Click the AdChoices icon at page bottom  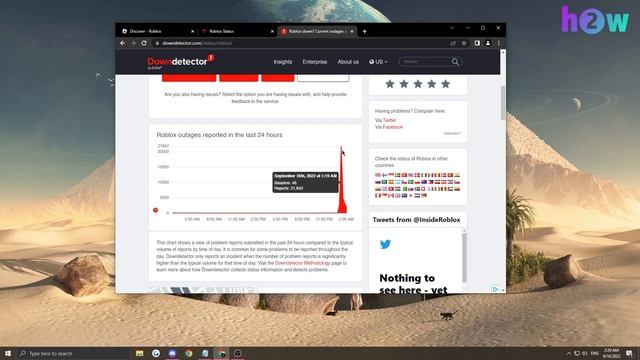point(495,289)
